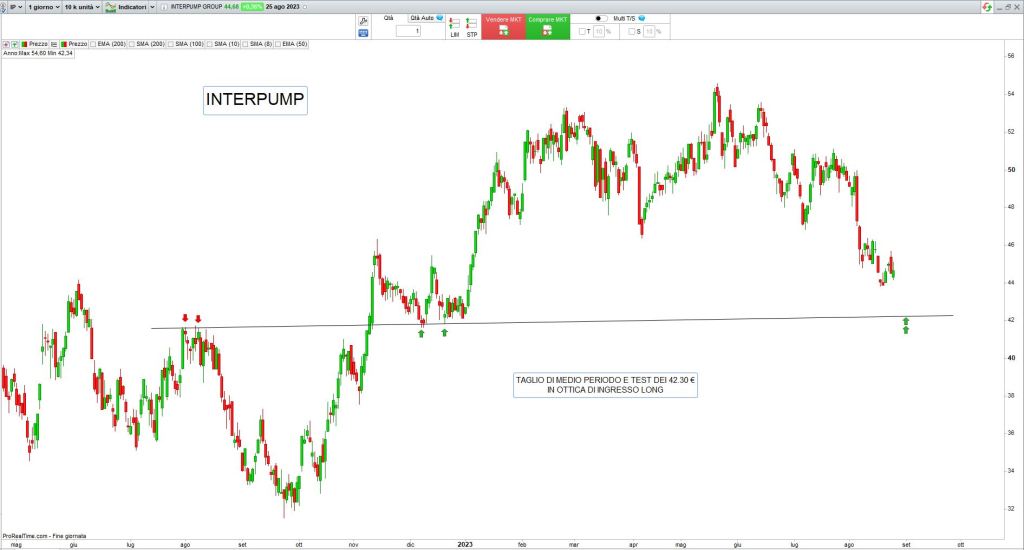Click the 2023 label on time axis
Image resolution: width=1024 pixels, height=550 pixels.
point(465,544)
